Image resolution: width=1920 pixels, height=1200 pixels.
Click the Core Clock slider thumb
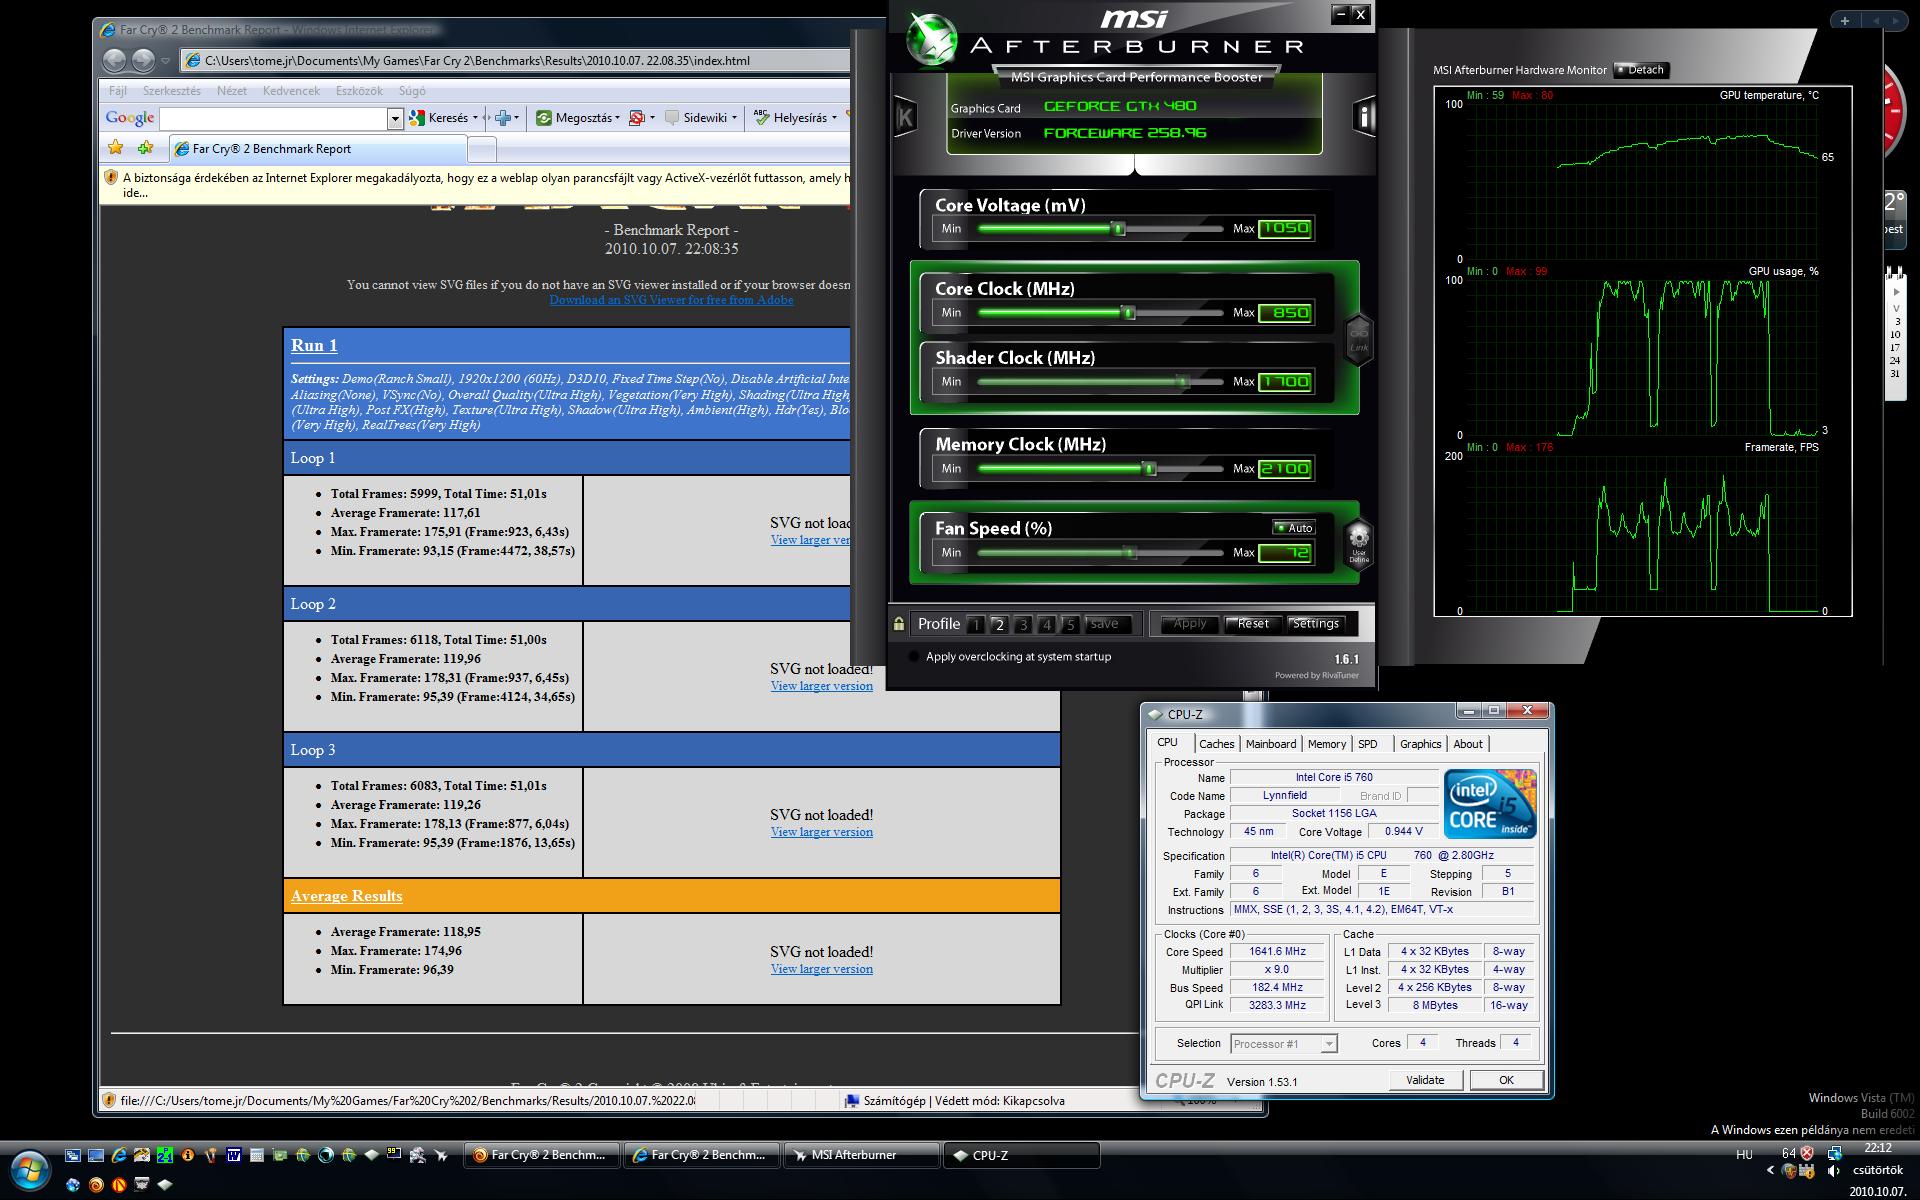pyautogui.click(x=1129, y=313)
